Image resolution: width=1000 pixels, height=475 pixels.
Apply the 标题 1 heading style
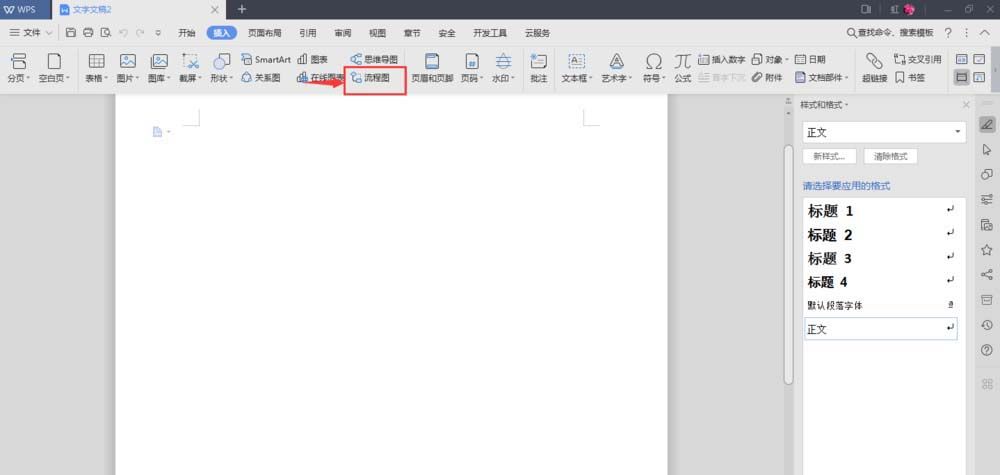881,211
